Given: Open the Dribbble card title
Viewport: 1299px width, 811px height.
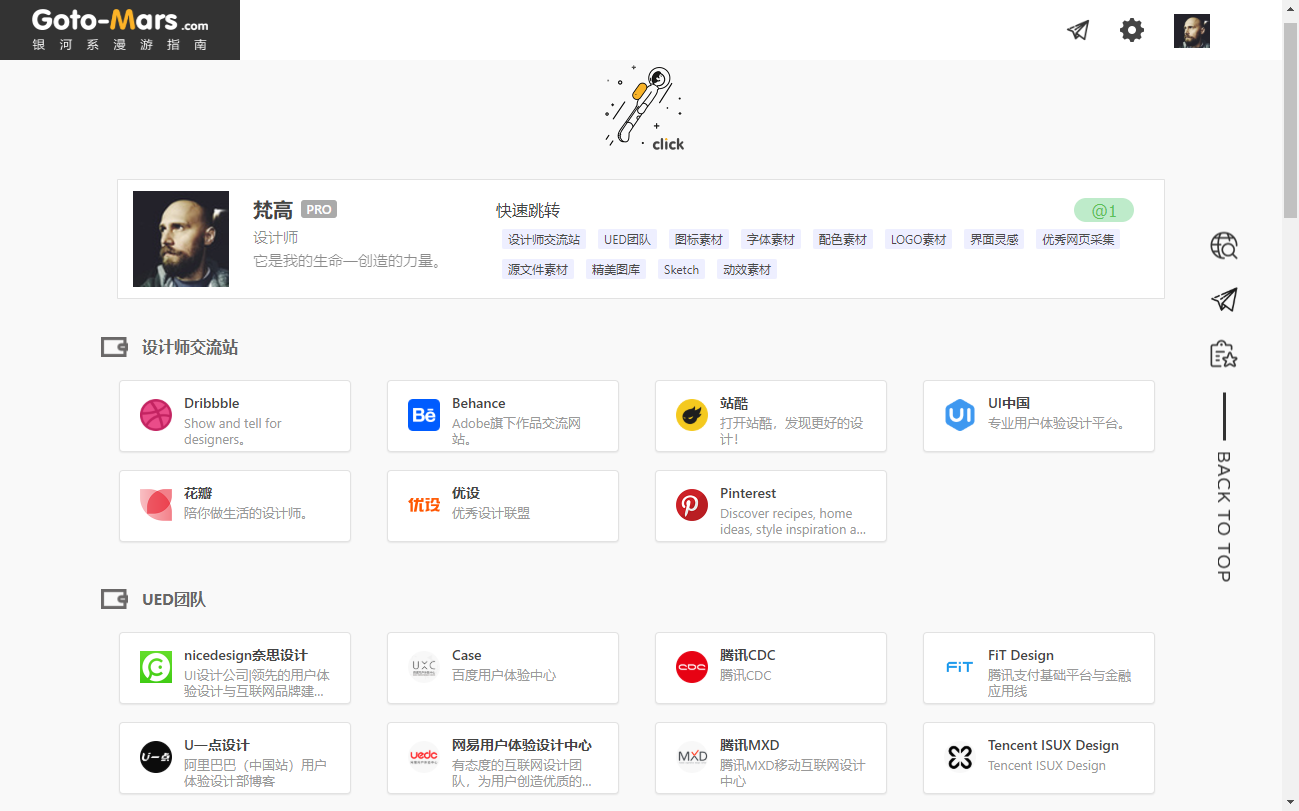Looking at the screenshot, I should (212, 403).
